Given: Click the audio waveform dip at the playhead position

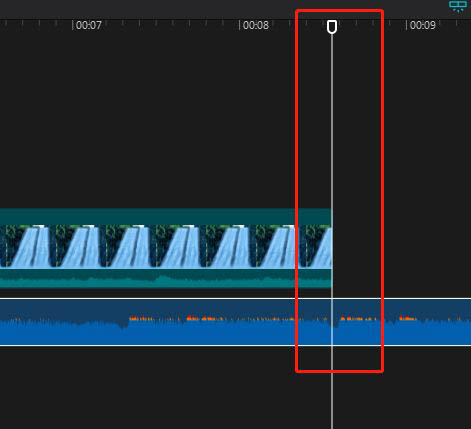Looking at the screenshot, I should (x=333, y=324).
